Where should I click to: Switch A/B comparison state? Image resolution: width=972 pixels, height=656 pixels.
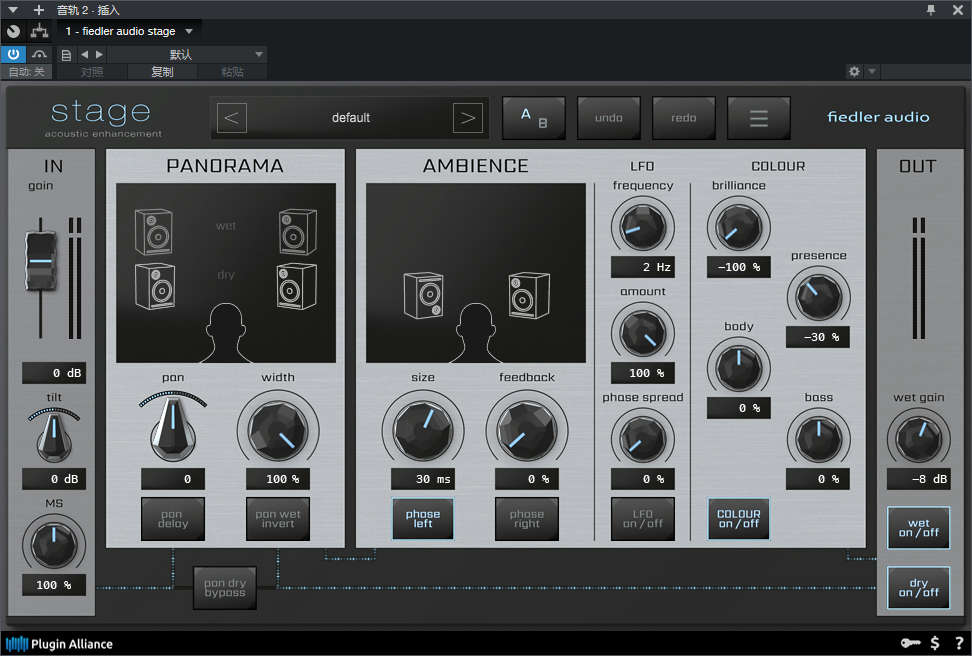(x=534, y=118)
